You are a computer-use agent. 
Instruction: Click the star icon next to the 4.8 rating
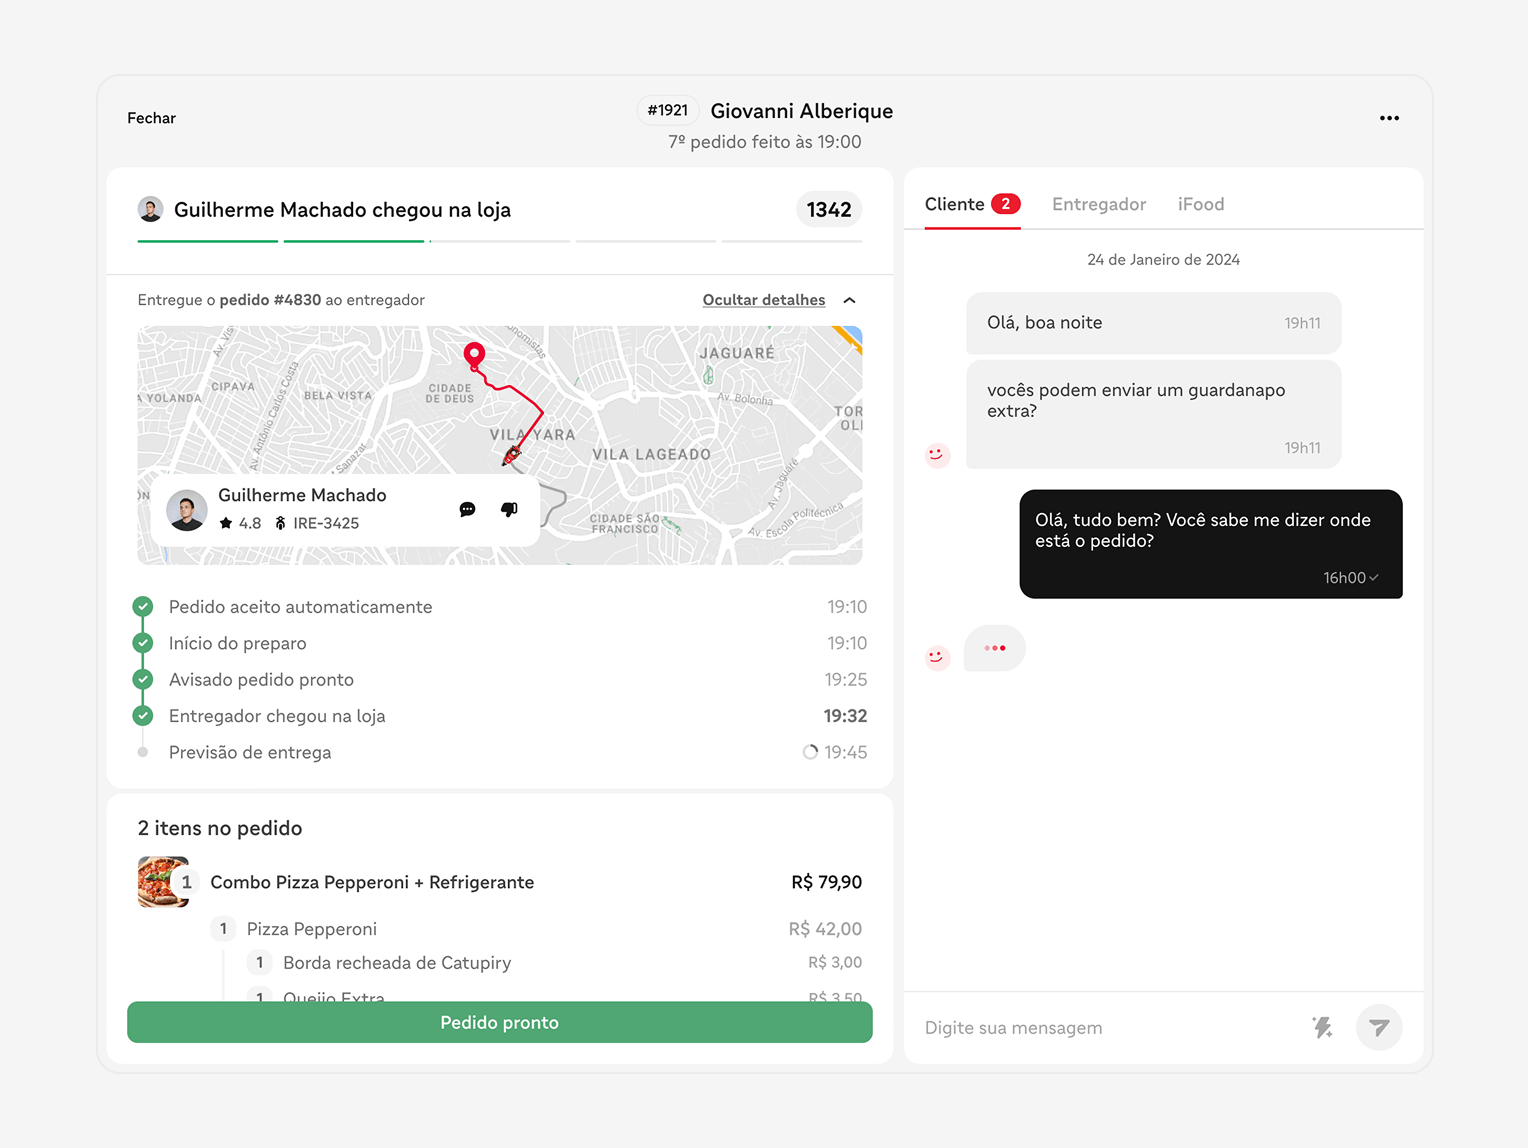pyautogui.click(x=227, y=523)
